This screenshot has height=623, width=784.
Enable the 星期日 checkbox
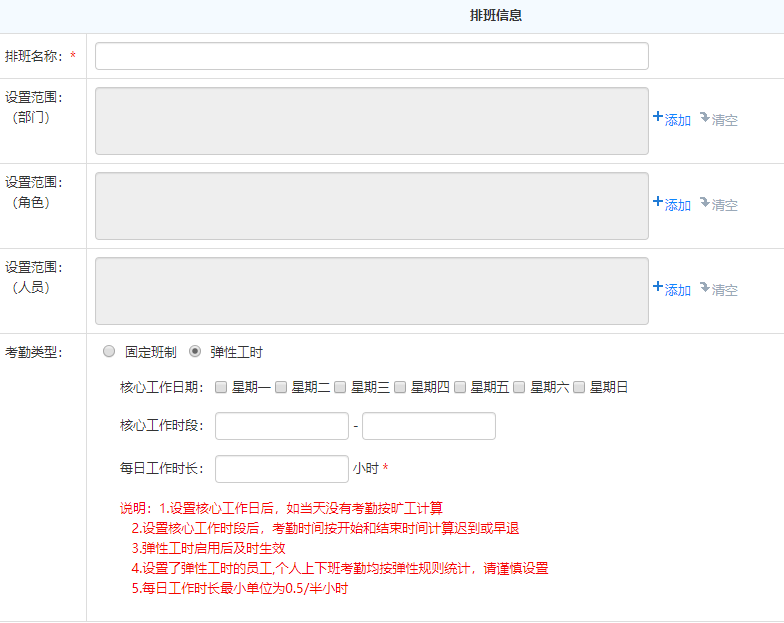[579, 388]
